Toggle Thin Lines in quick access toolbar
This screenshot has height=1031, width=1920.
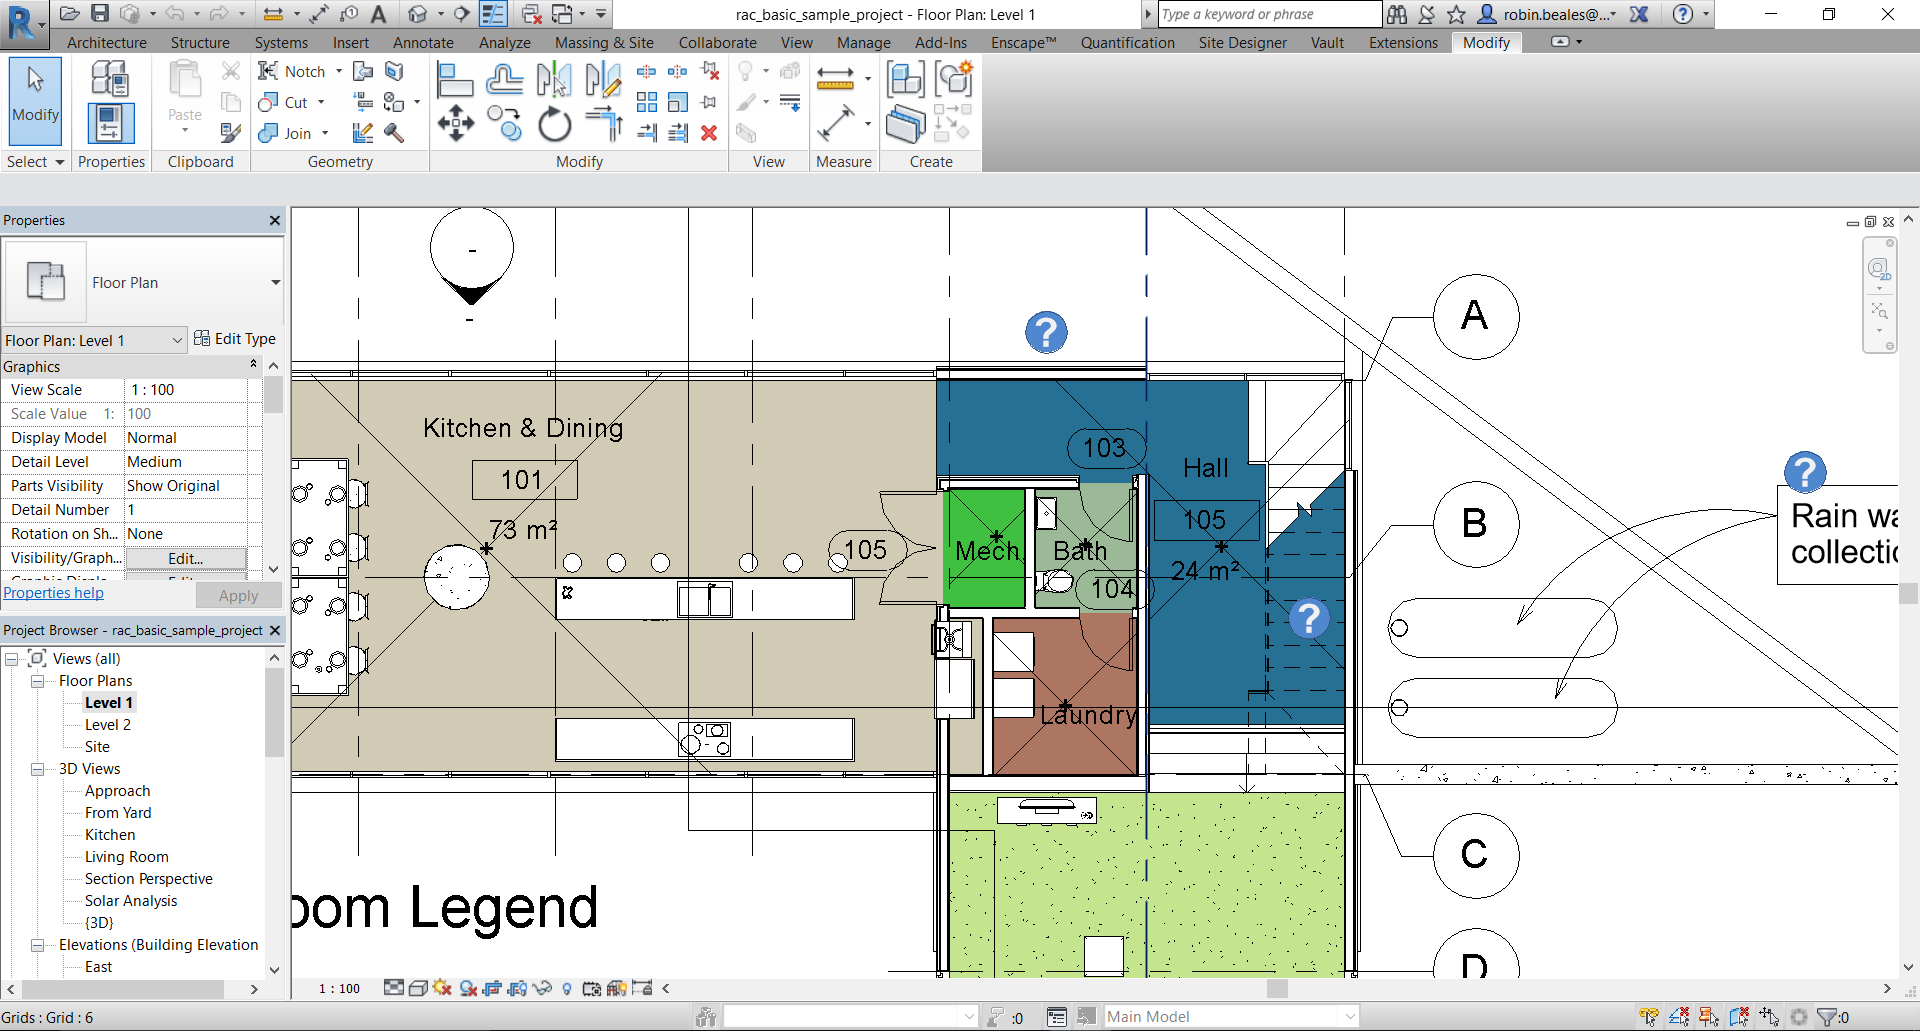[493, 14]
